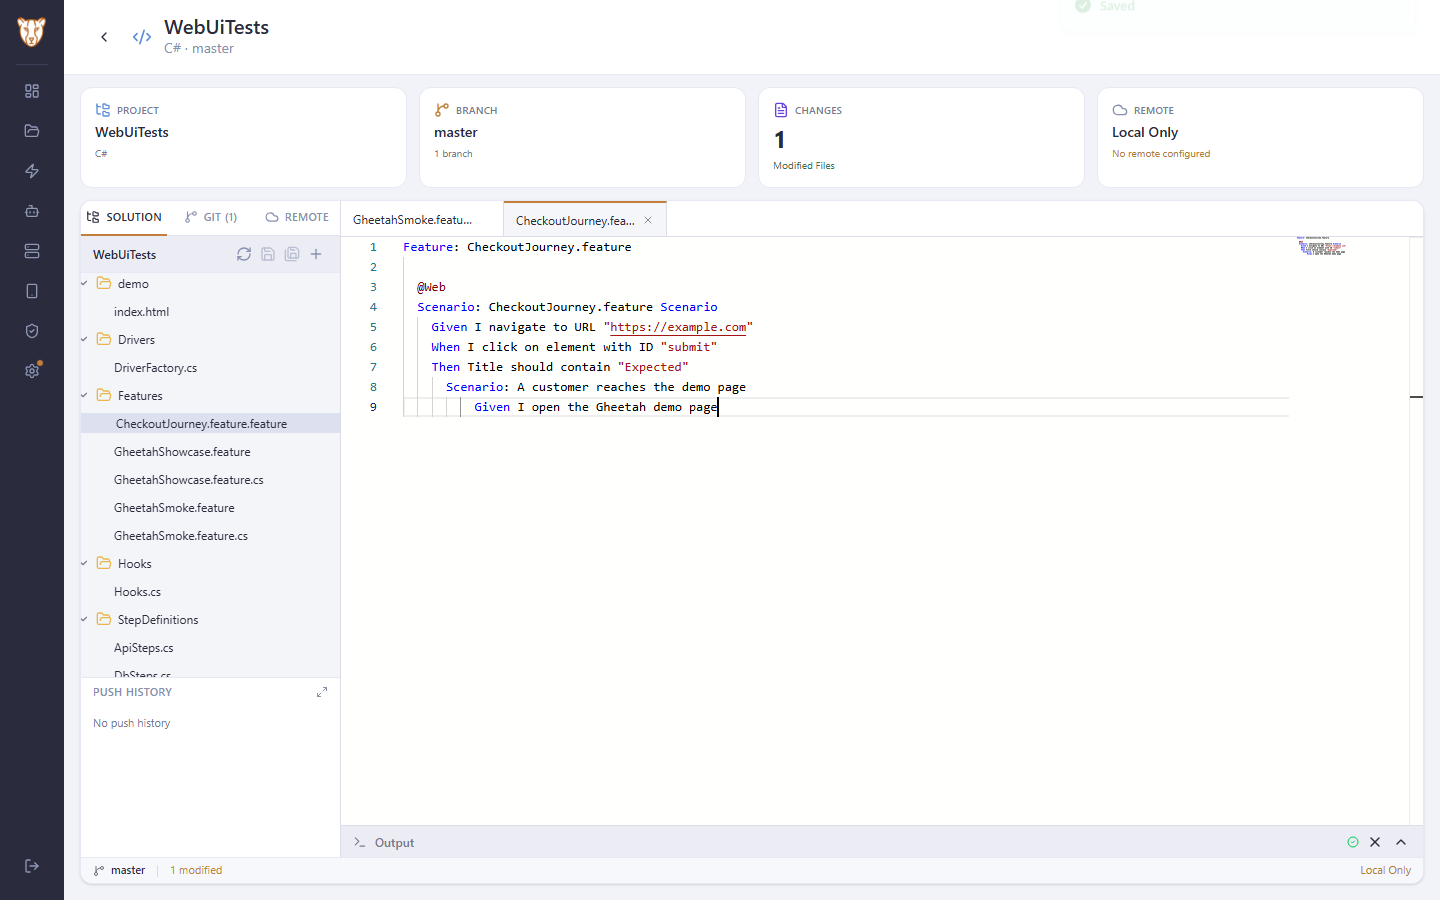This screenshot has width=1440, height=900.
Task: Open the projects folder icon in sidebar
Action: point(32,131)
